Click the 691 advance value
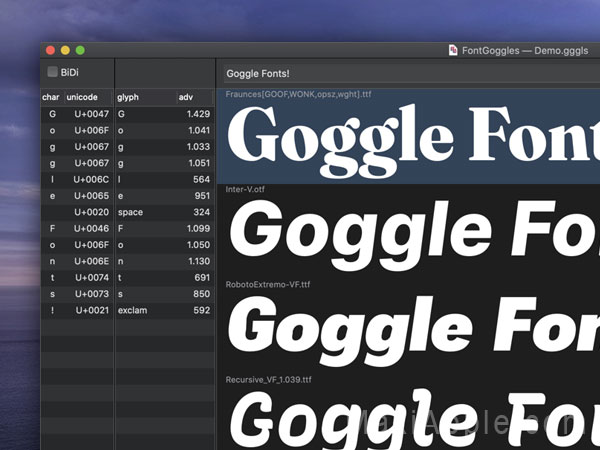This screenshot has height=450, width=600. click(202, 278)
